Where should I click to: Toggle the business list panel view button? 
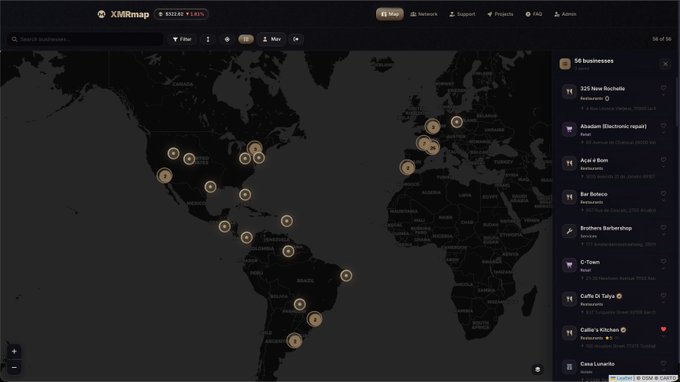[x=246, y=39]
